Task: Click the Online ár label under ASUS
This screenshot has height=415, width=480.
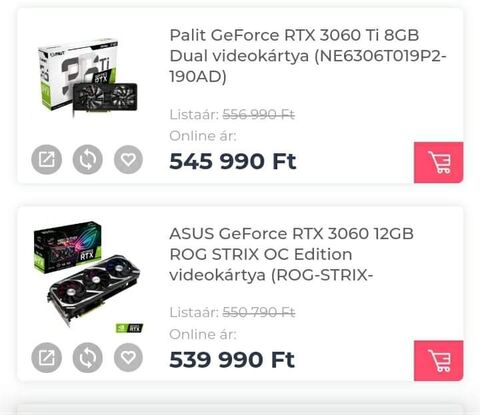Action: (203, 334)
